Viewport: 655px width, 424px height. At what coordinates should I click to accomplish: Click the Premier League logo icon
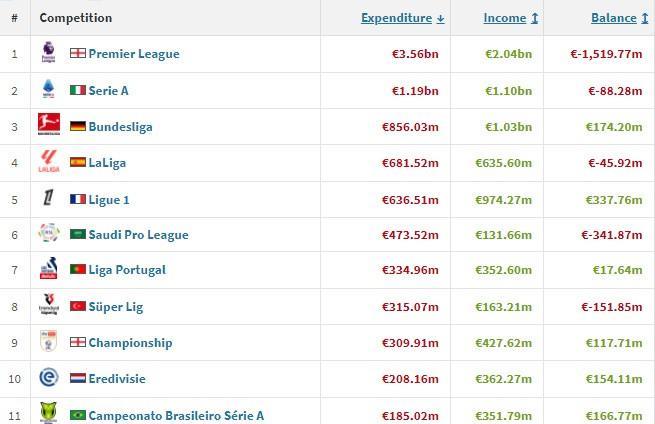[x=48, y=54]
